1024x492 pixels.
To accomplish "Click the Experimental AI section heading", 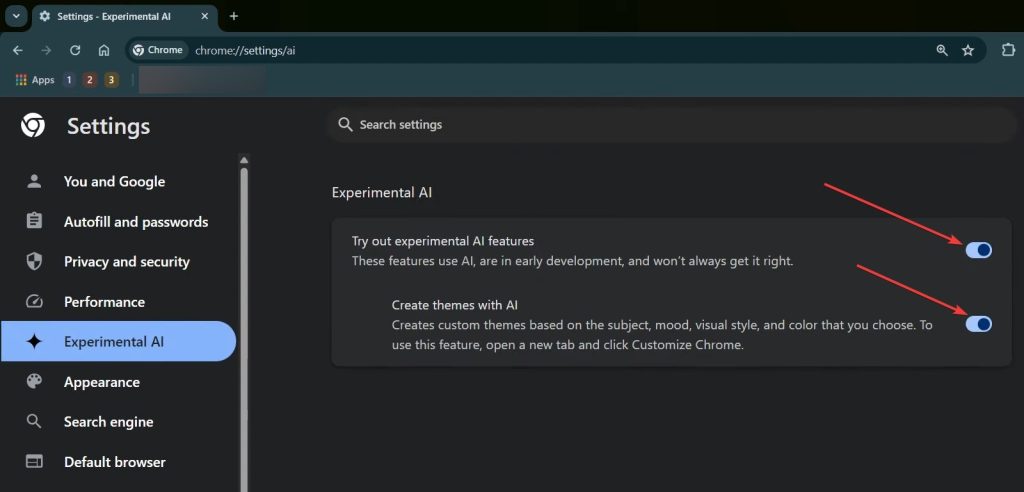I will pyautogui.click(x=382, y=193).
